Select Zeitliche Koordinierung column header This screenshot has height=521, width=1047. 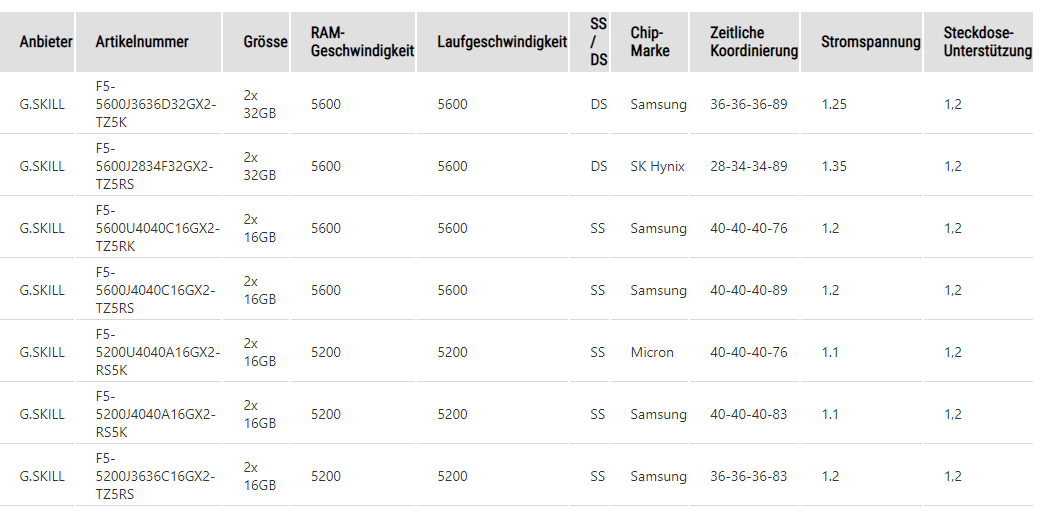[x=754, y=42]
